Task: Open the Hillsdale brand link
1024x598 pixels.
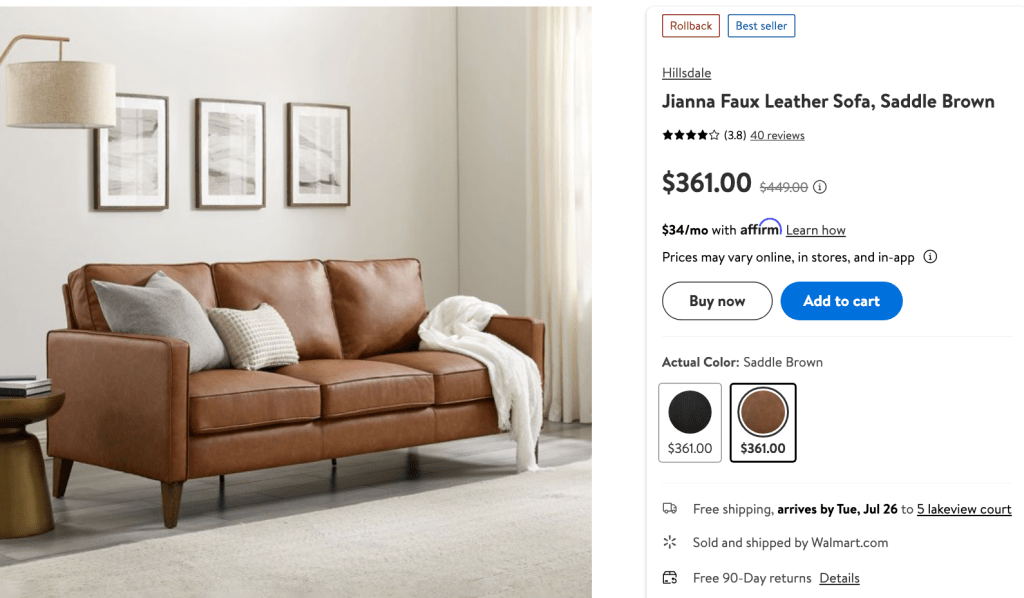Action: pyautogui.click(x=686, y=72)
